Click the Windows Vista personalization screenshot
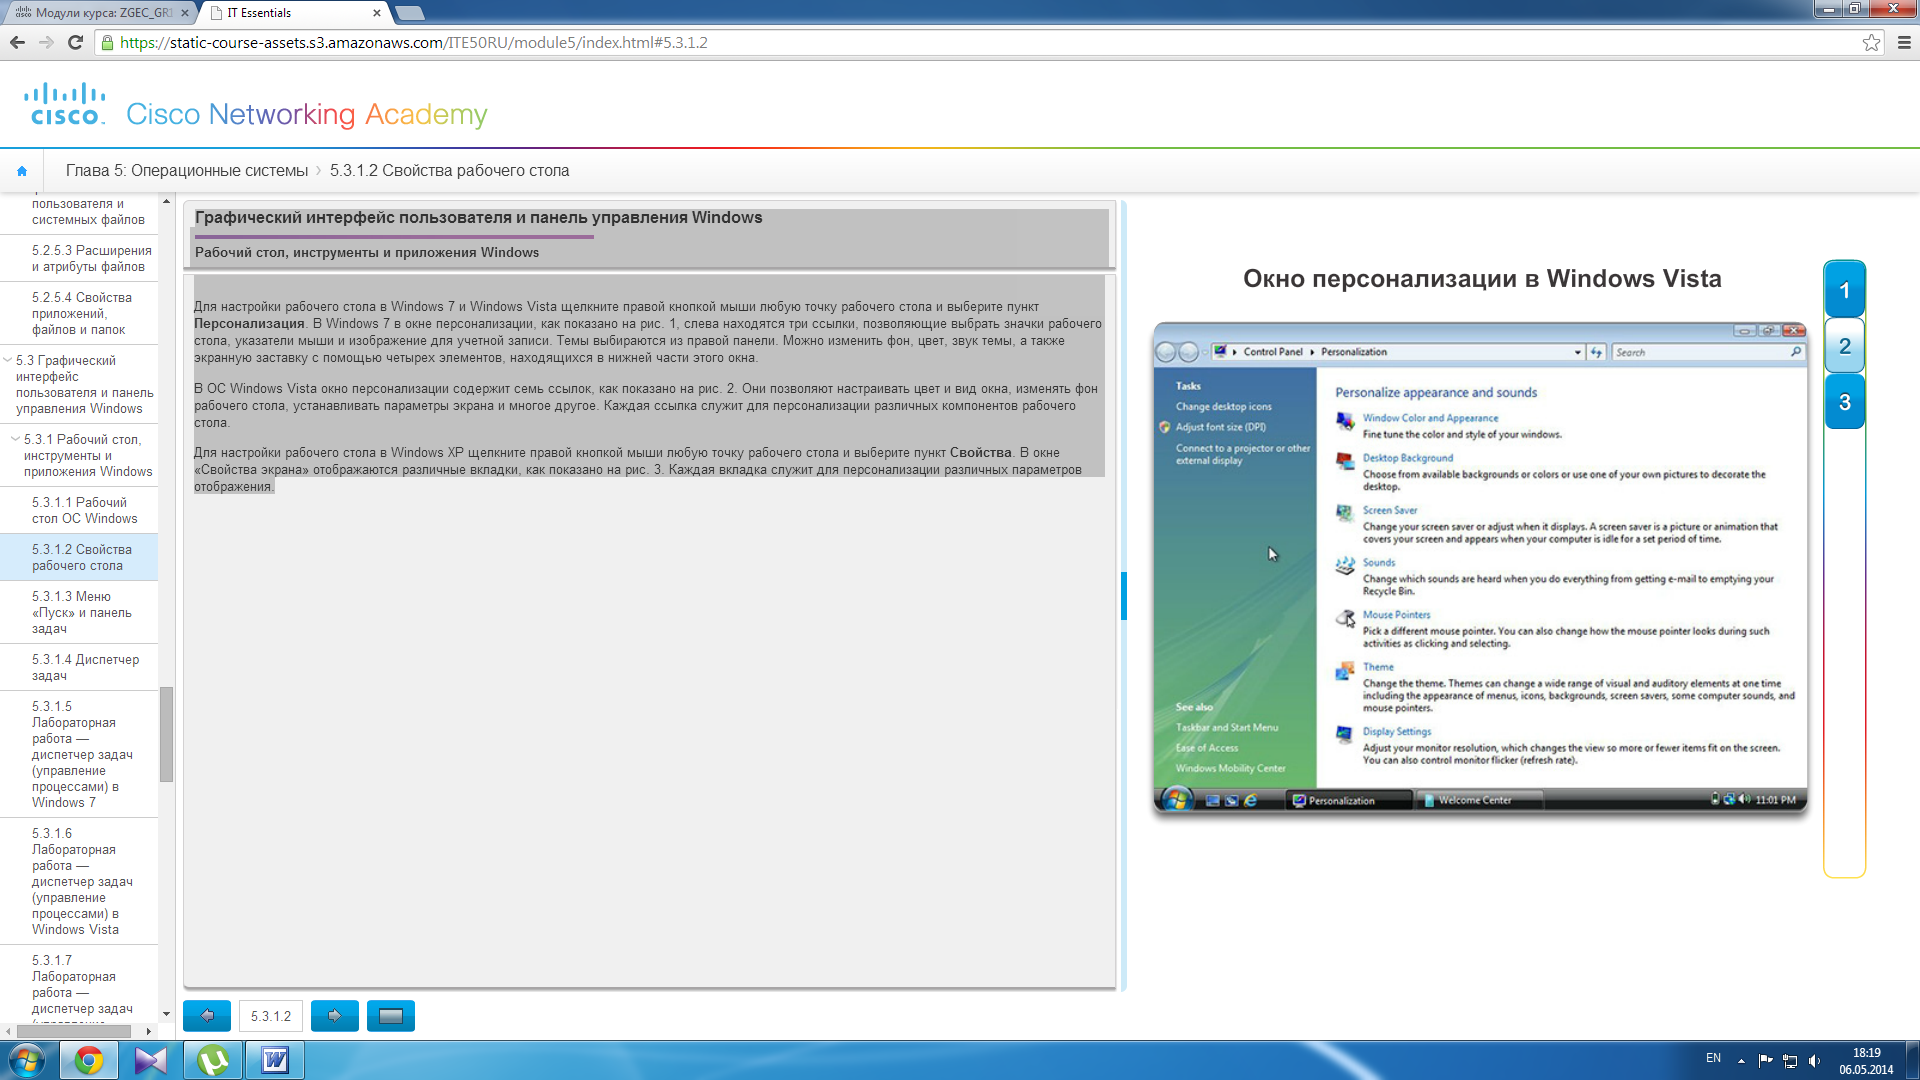Screen dimensions: 1920x1080 point(1480,568)
